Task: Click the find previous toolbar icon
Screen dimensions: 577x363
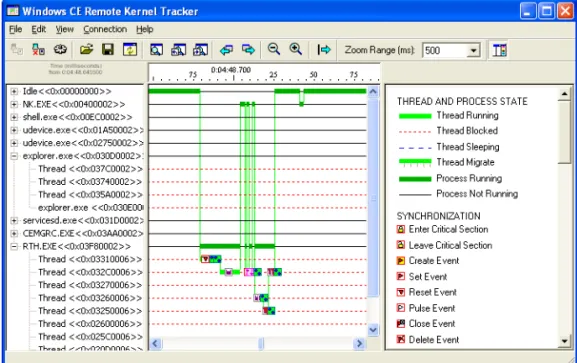Action: [178, 49]
